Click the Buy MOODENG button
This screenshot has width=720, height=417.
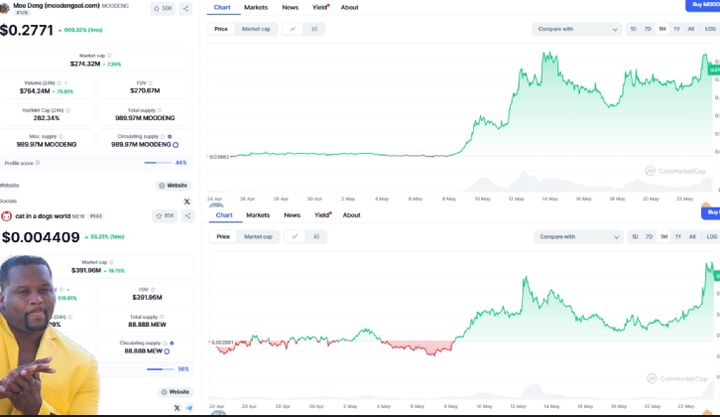coord(703,5)
